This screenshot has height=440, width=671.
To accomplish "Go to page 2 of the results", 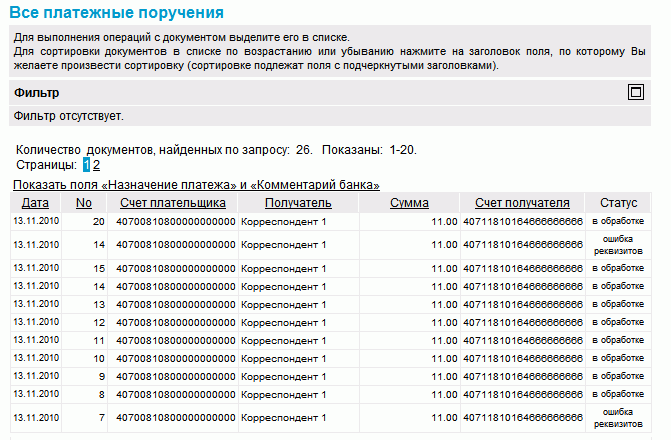I will [96, 165].
